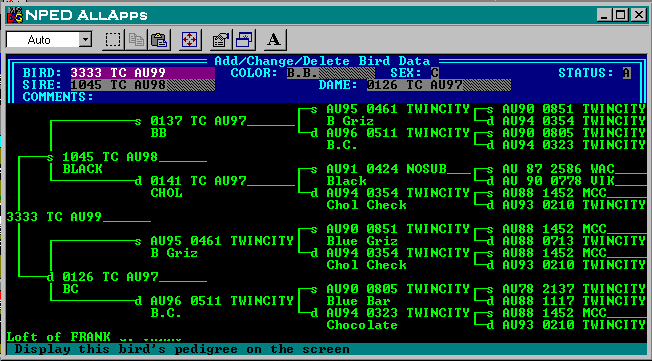Image resolution: width=652 pixels, height=361 pixels.
Task: Select 'AU88 1117 TWINCITY' pedigree entry
Action: pos(574,301)
